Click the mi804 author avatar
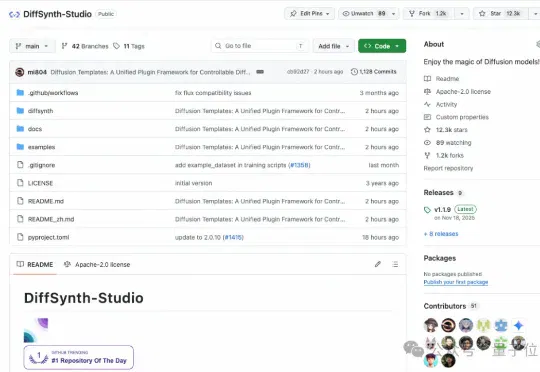 coord(20,72)
